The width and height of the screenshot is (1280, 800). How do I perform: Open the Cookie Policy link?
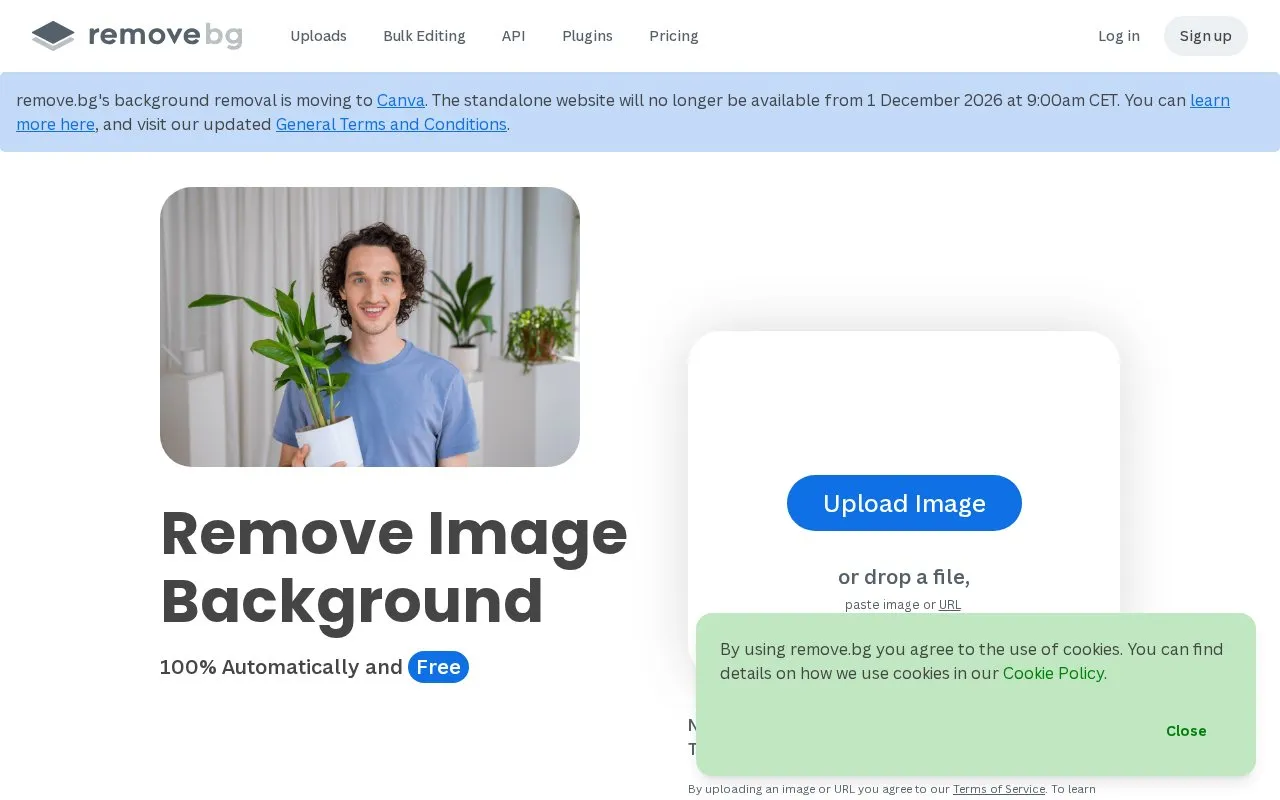pyautogui.click(x=1053, y=673)
